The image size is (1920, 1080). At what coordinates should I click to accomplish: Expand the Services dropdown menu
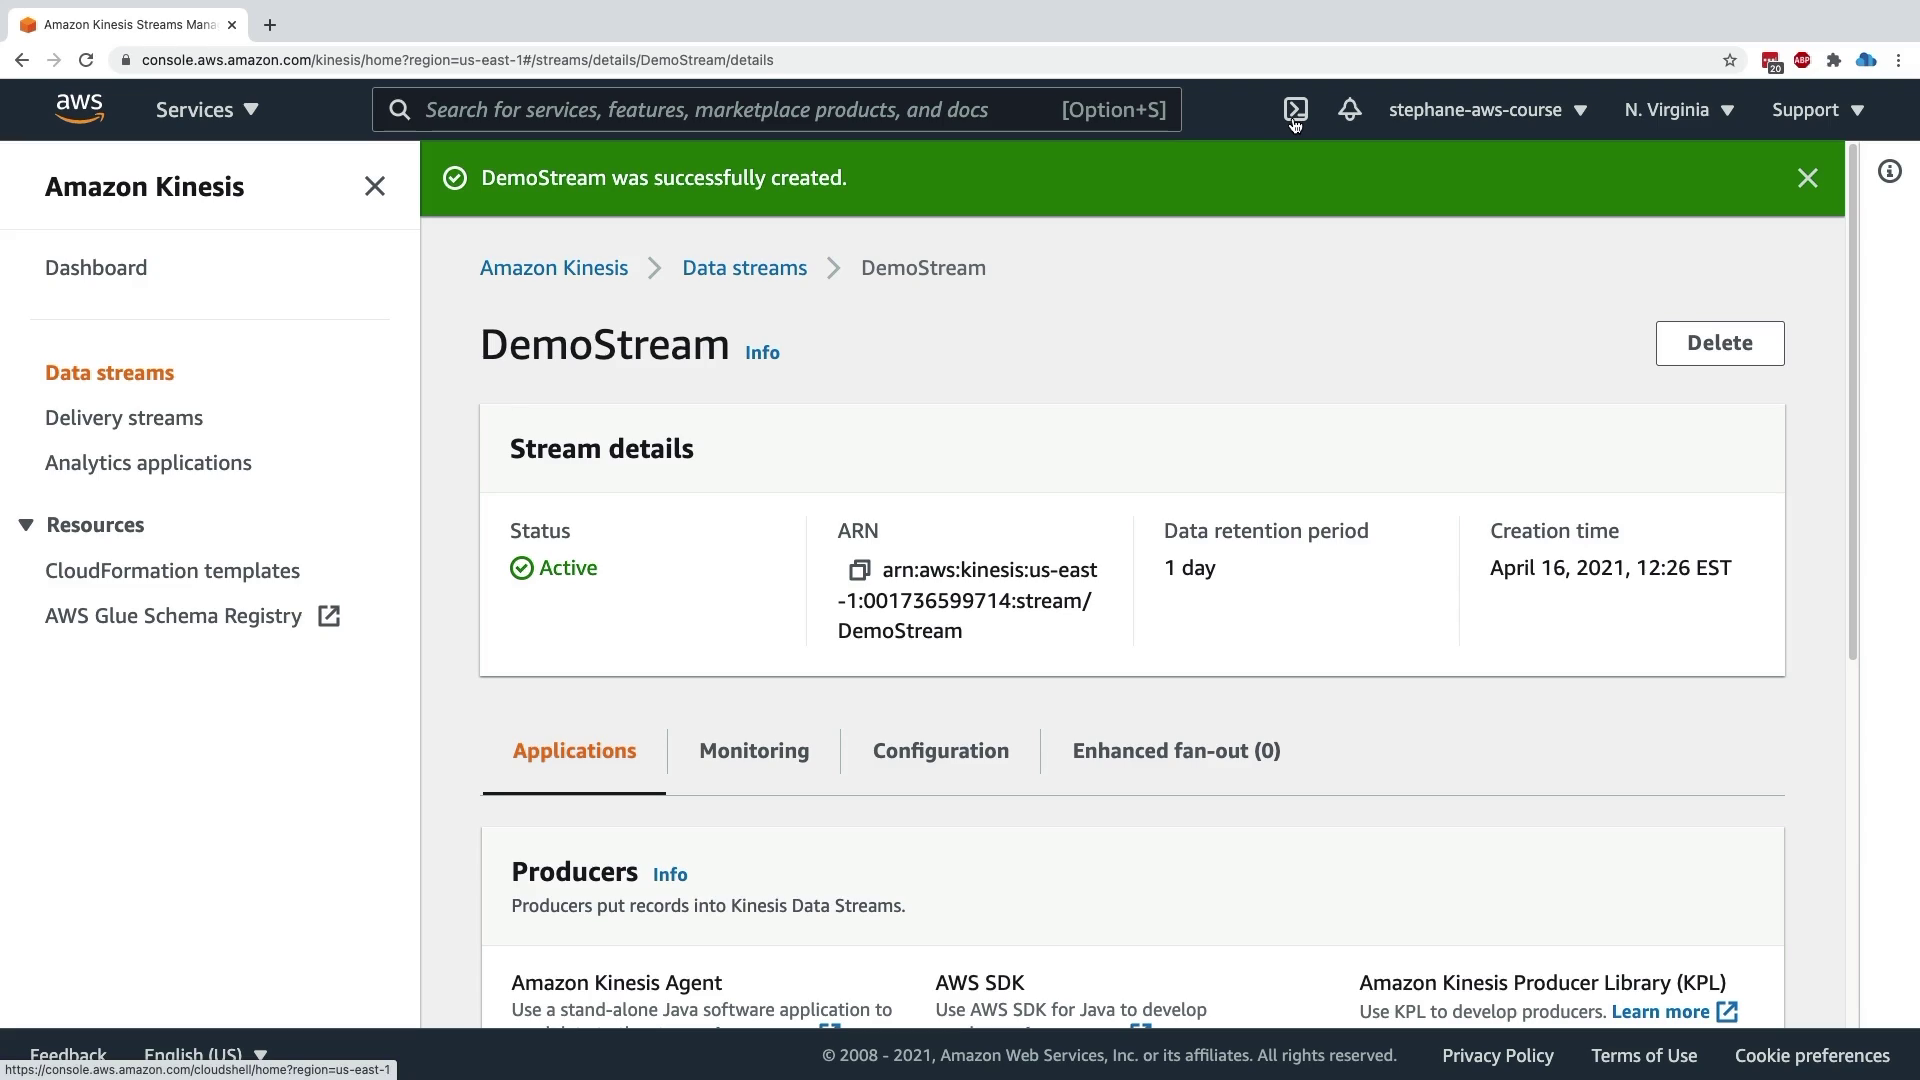(x=207, y=110)
